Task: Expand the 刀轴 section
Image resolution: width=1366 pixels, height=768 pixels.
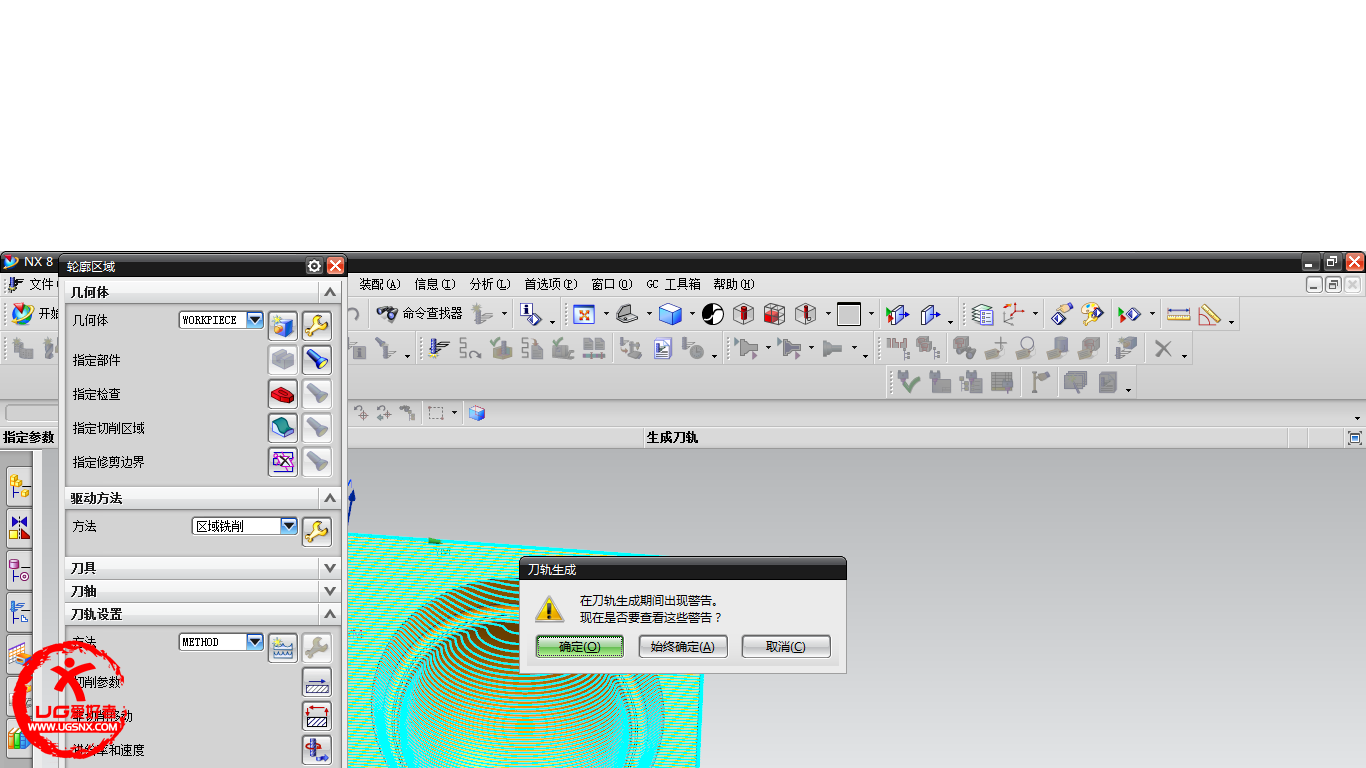Action: (330, 591)
